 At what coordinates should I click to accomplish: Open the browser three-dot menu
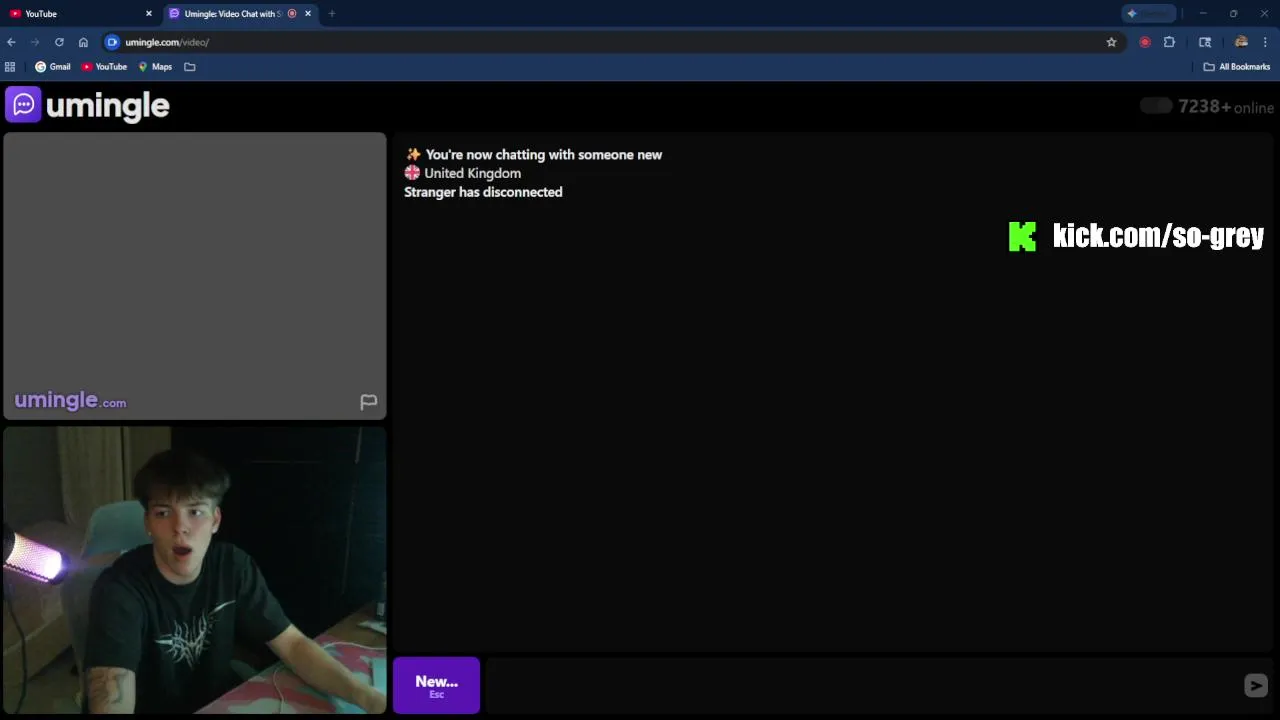pyautogui.click(x=1265, y=42)
